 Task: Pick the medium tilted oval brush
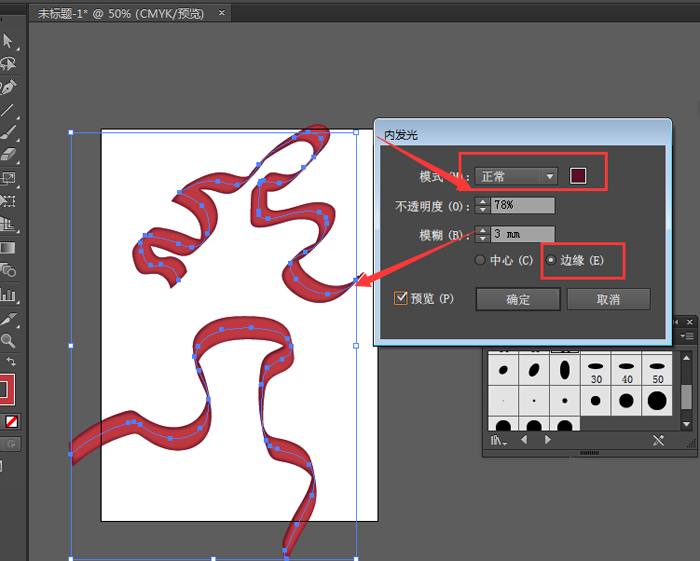534,370
